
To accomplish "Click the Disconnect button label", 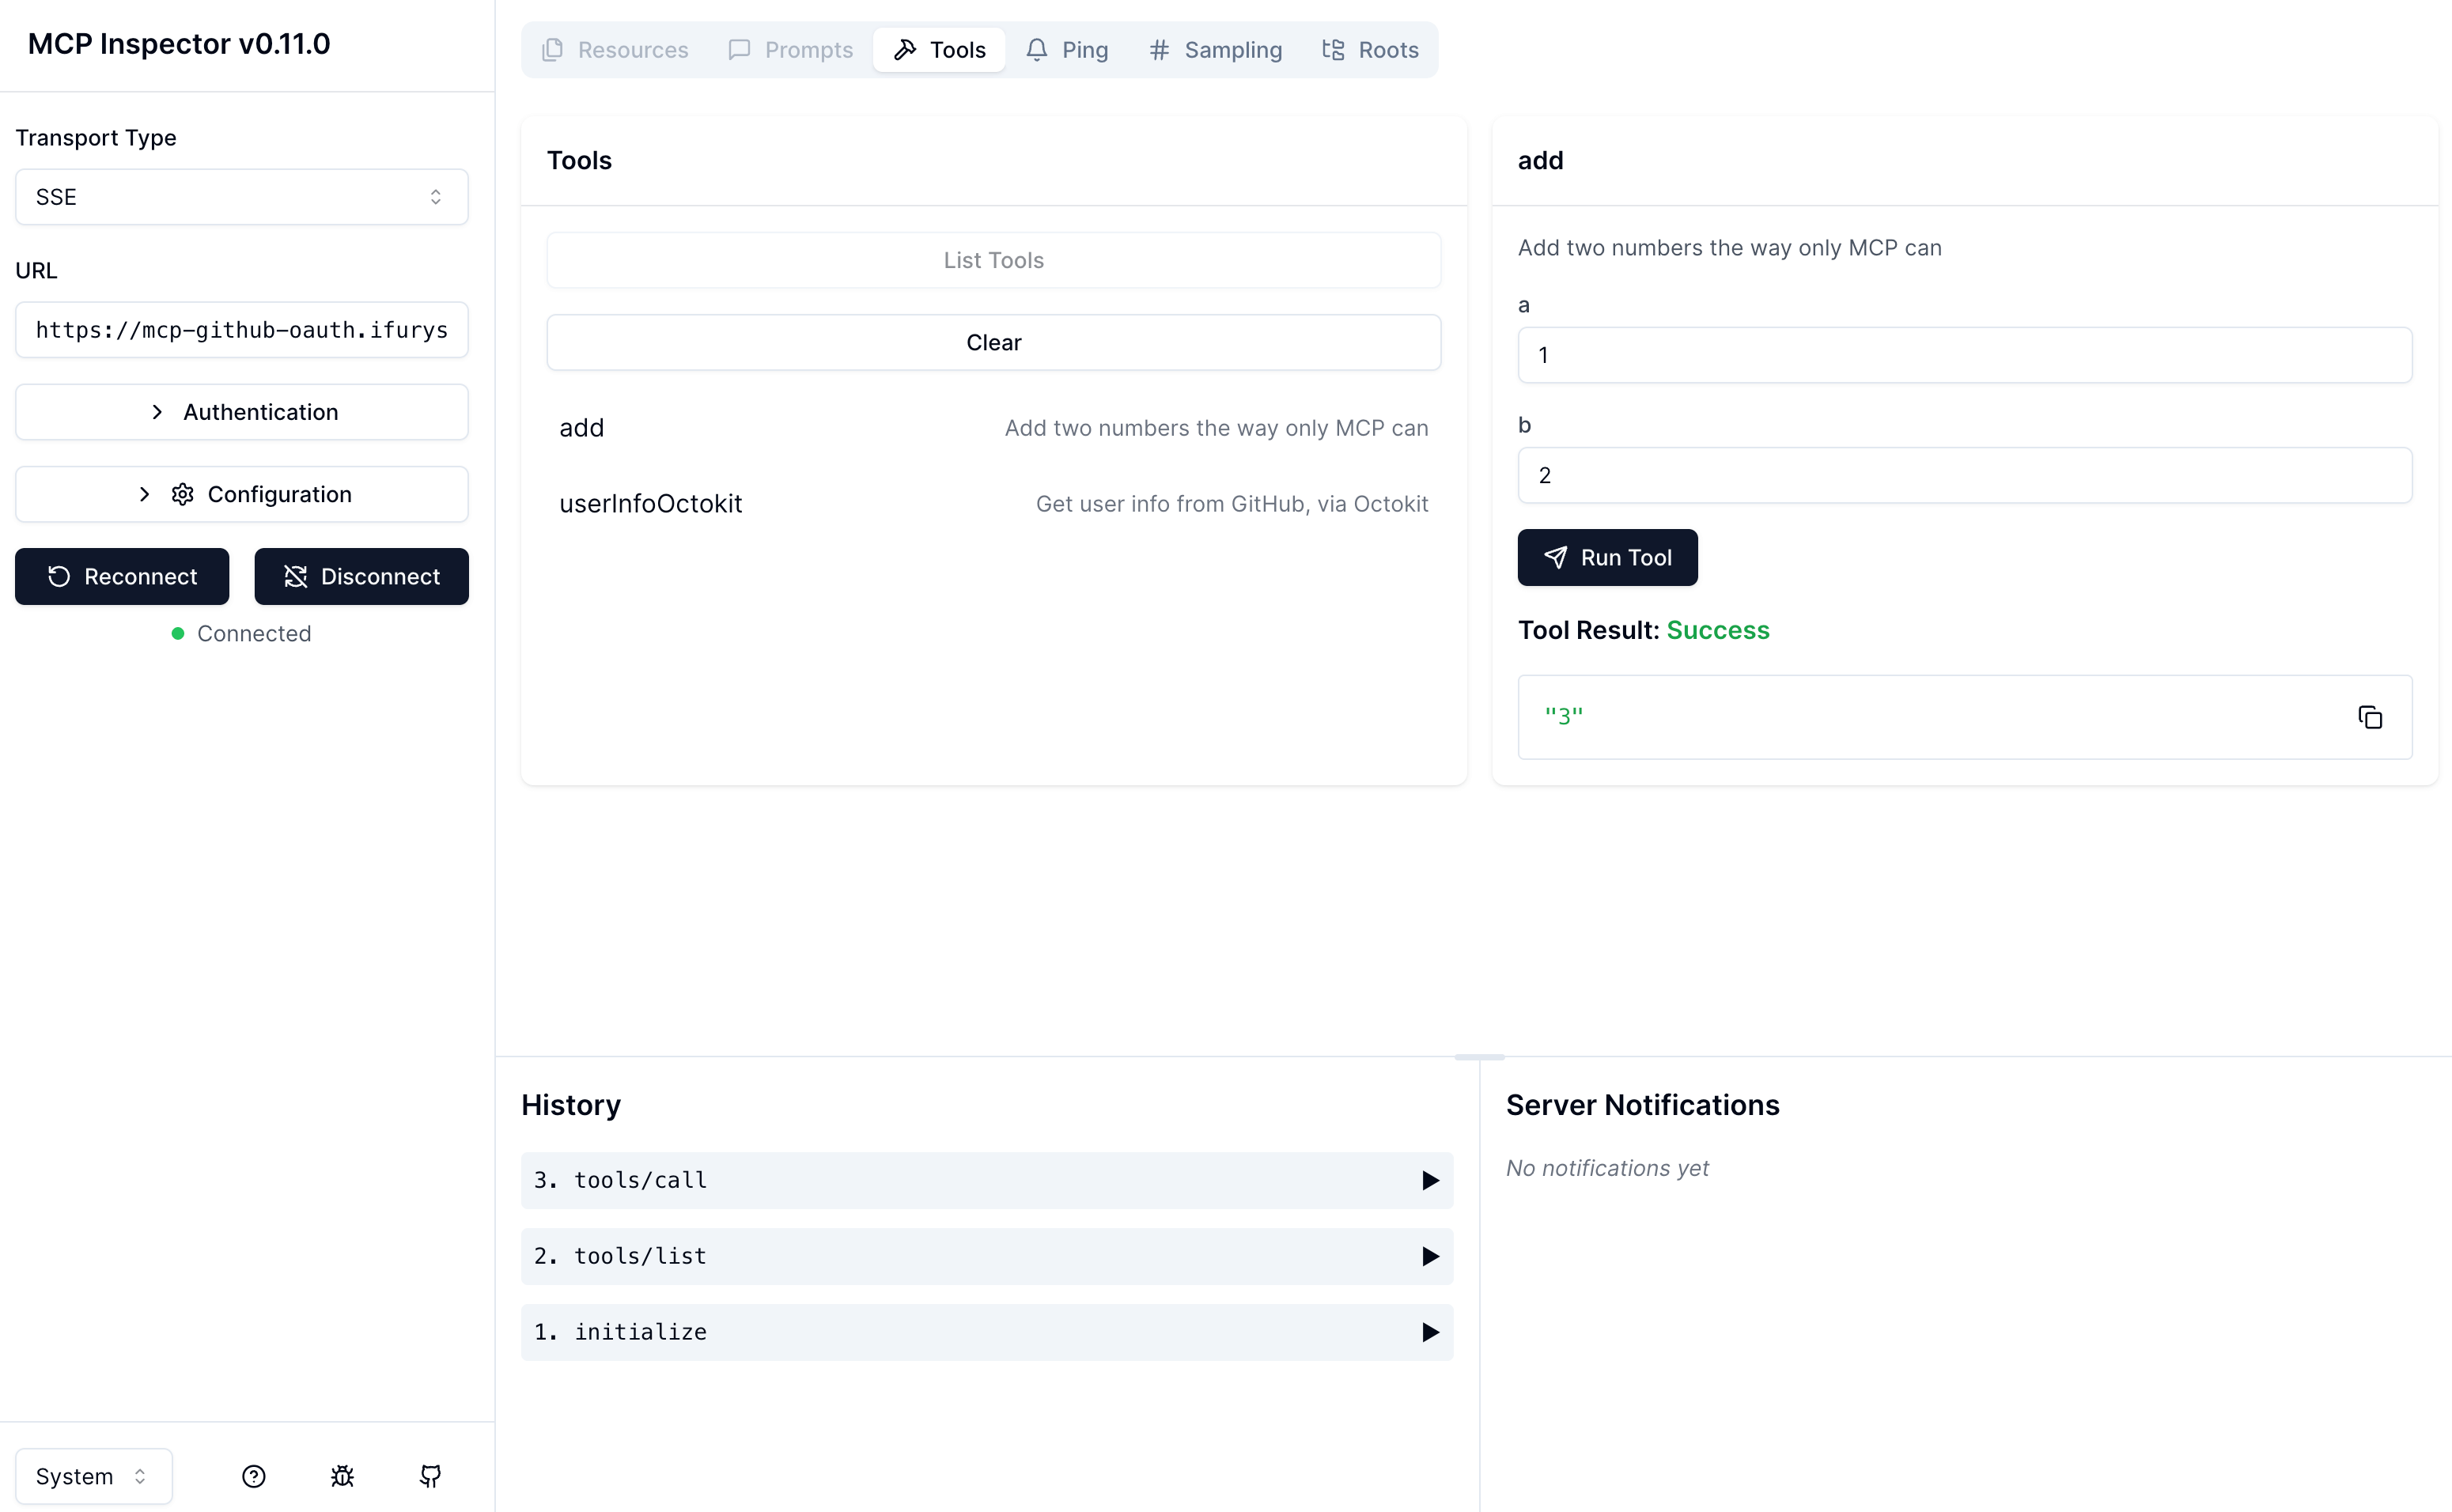I will pyautogui.click(x=380, y=576).
